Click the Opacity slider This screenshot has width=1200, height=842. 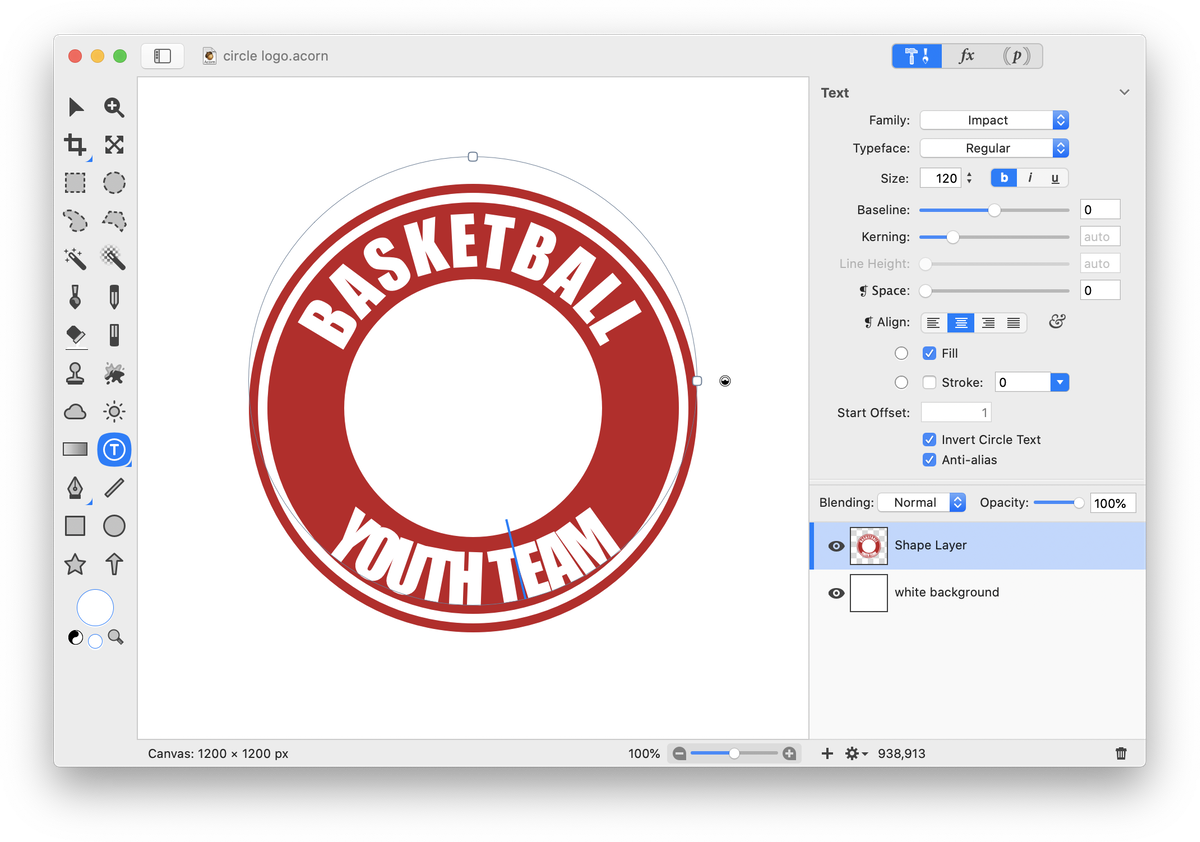pyautogui.click(x=1059, y=503)
